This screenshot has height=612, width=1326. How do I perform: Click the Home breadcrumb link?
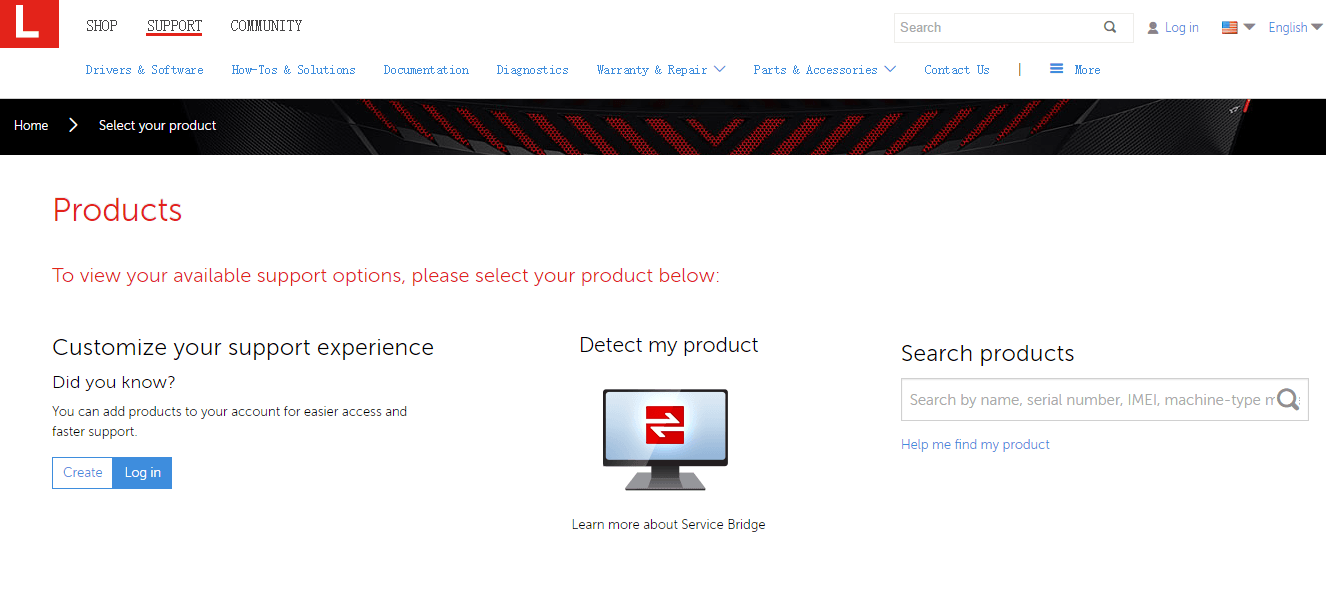[31, 125]
